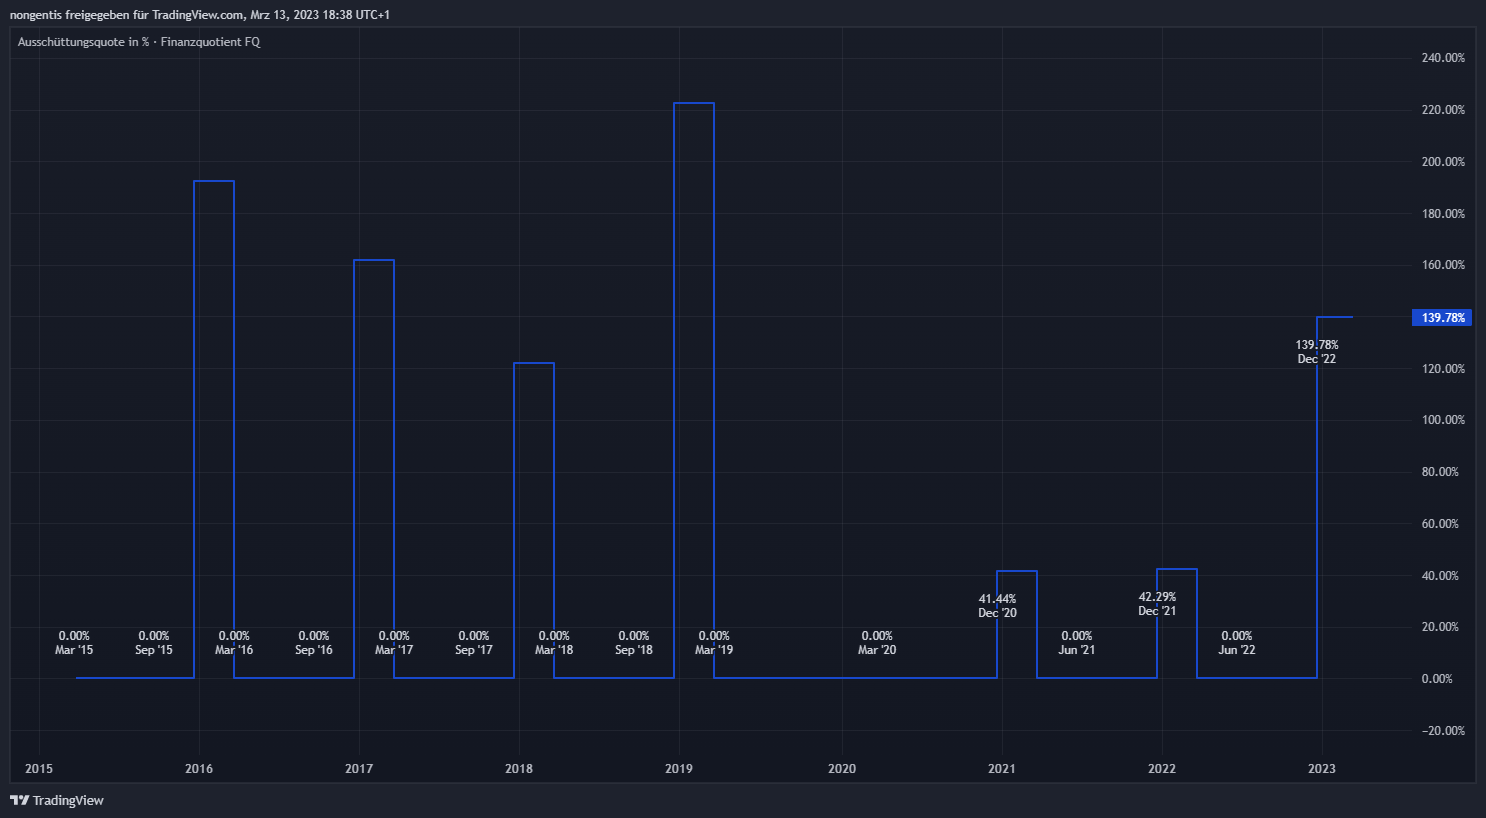Click the 0.00% Mar '15 data label
1486x818 pixels.
click(74, 643)
